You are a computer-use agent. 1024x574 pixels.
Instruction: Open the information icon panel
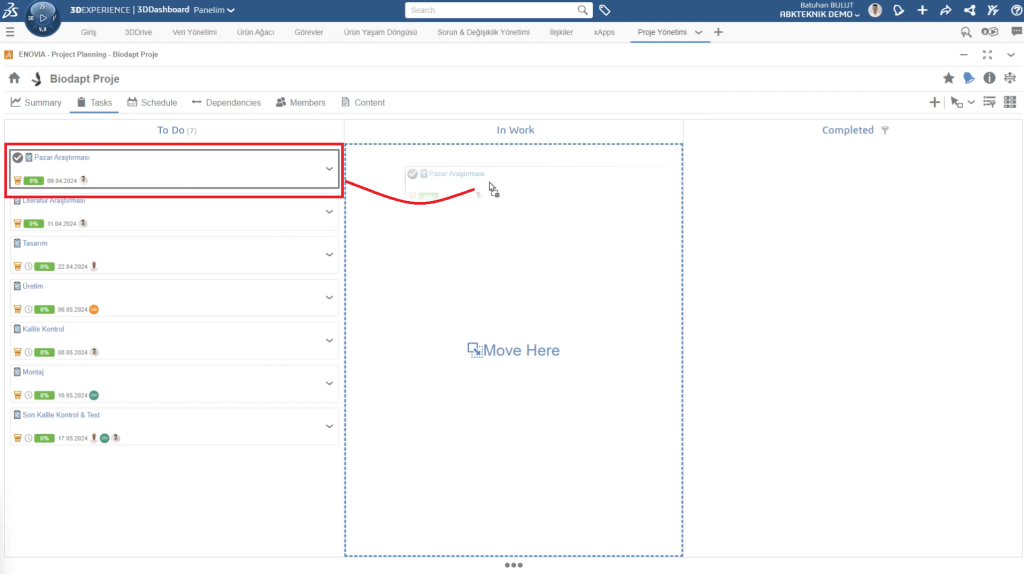[989, 78]
